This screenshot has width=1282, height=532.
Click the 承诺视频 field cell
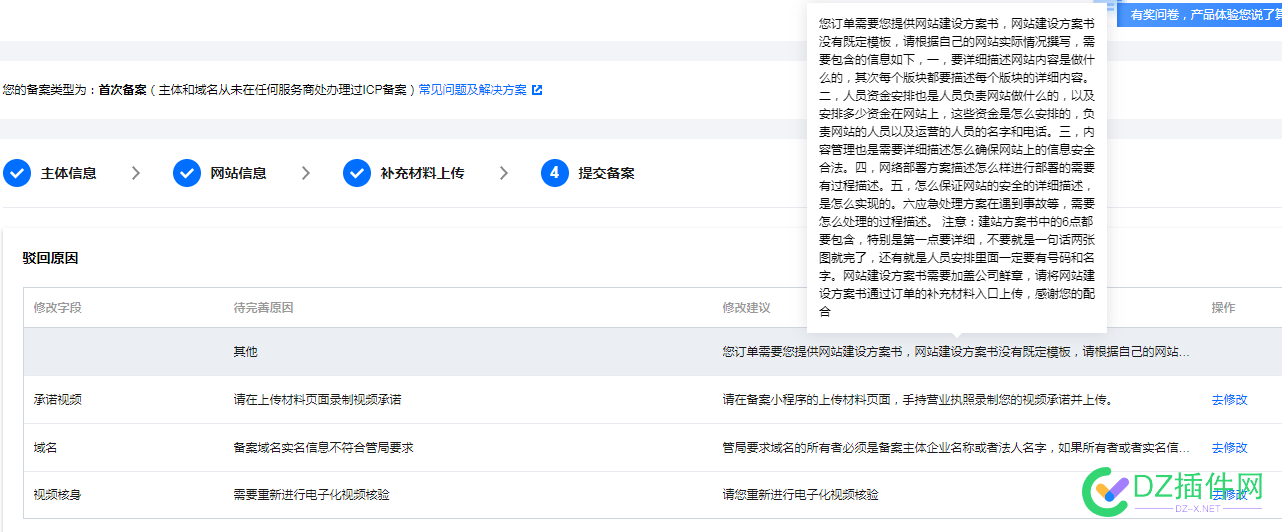pos(57,399)
